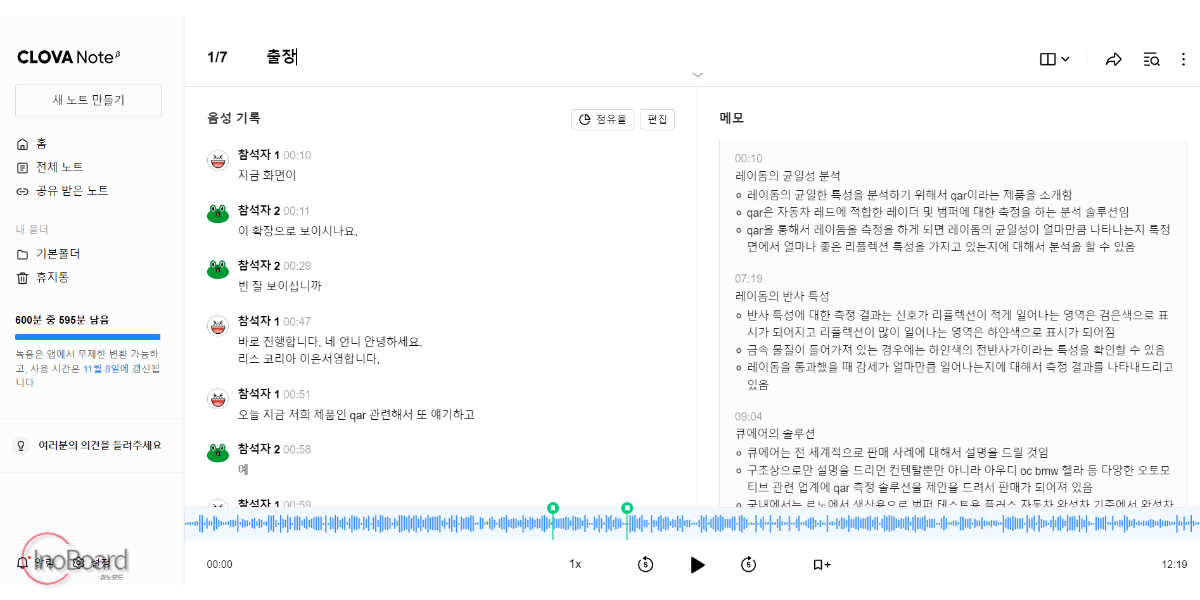Rewind 5 seconds button
Image resolution: width=1200 pixels, height=600 pixels.
(645, 564)
